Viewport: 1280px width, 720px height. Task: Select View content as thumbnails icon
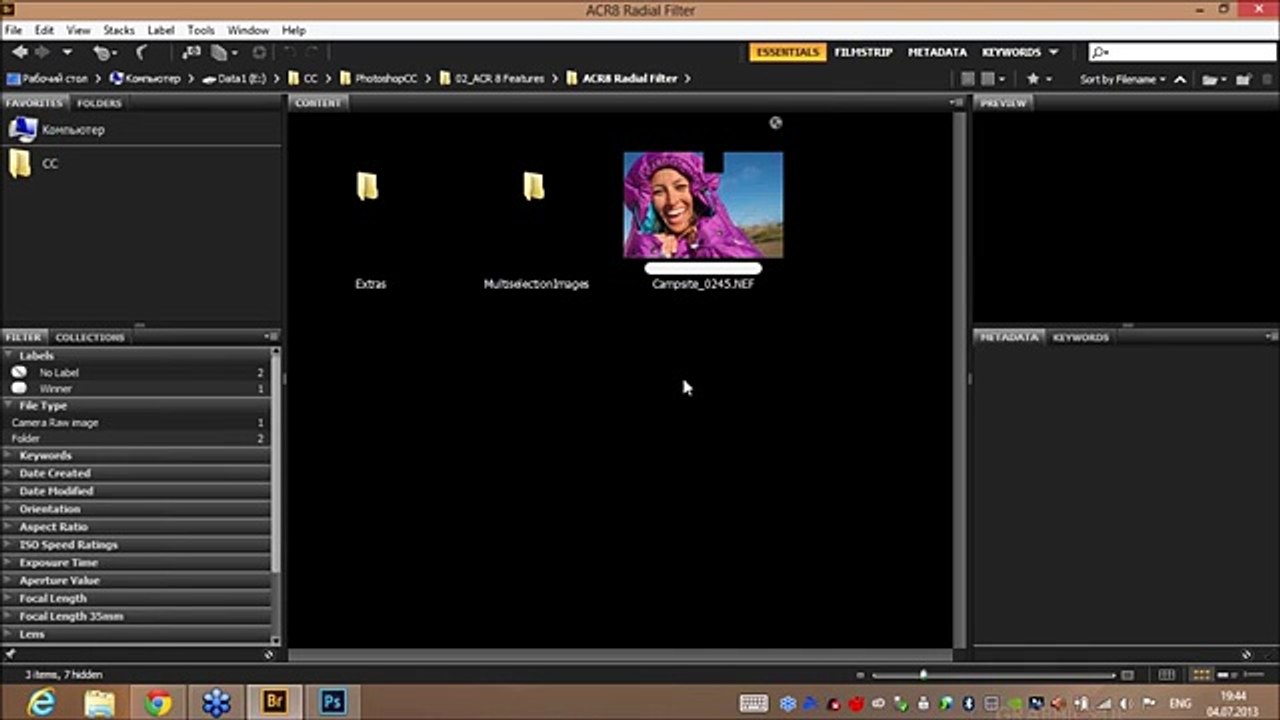(x=1202, y=675)
